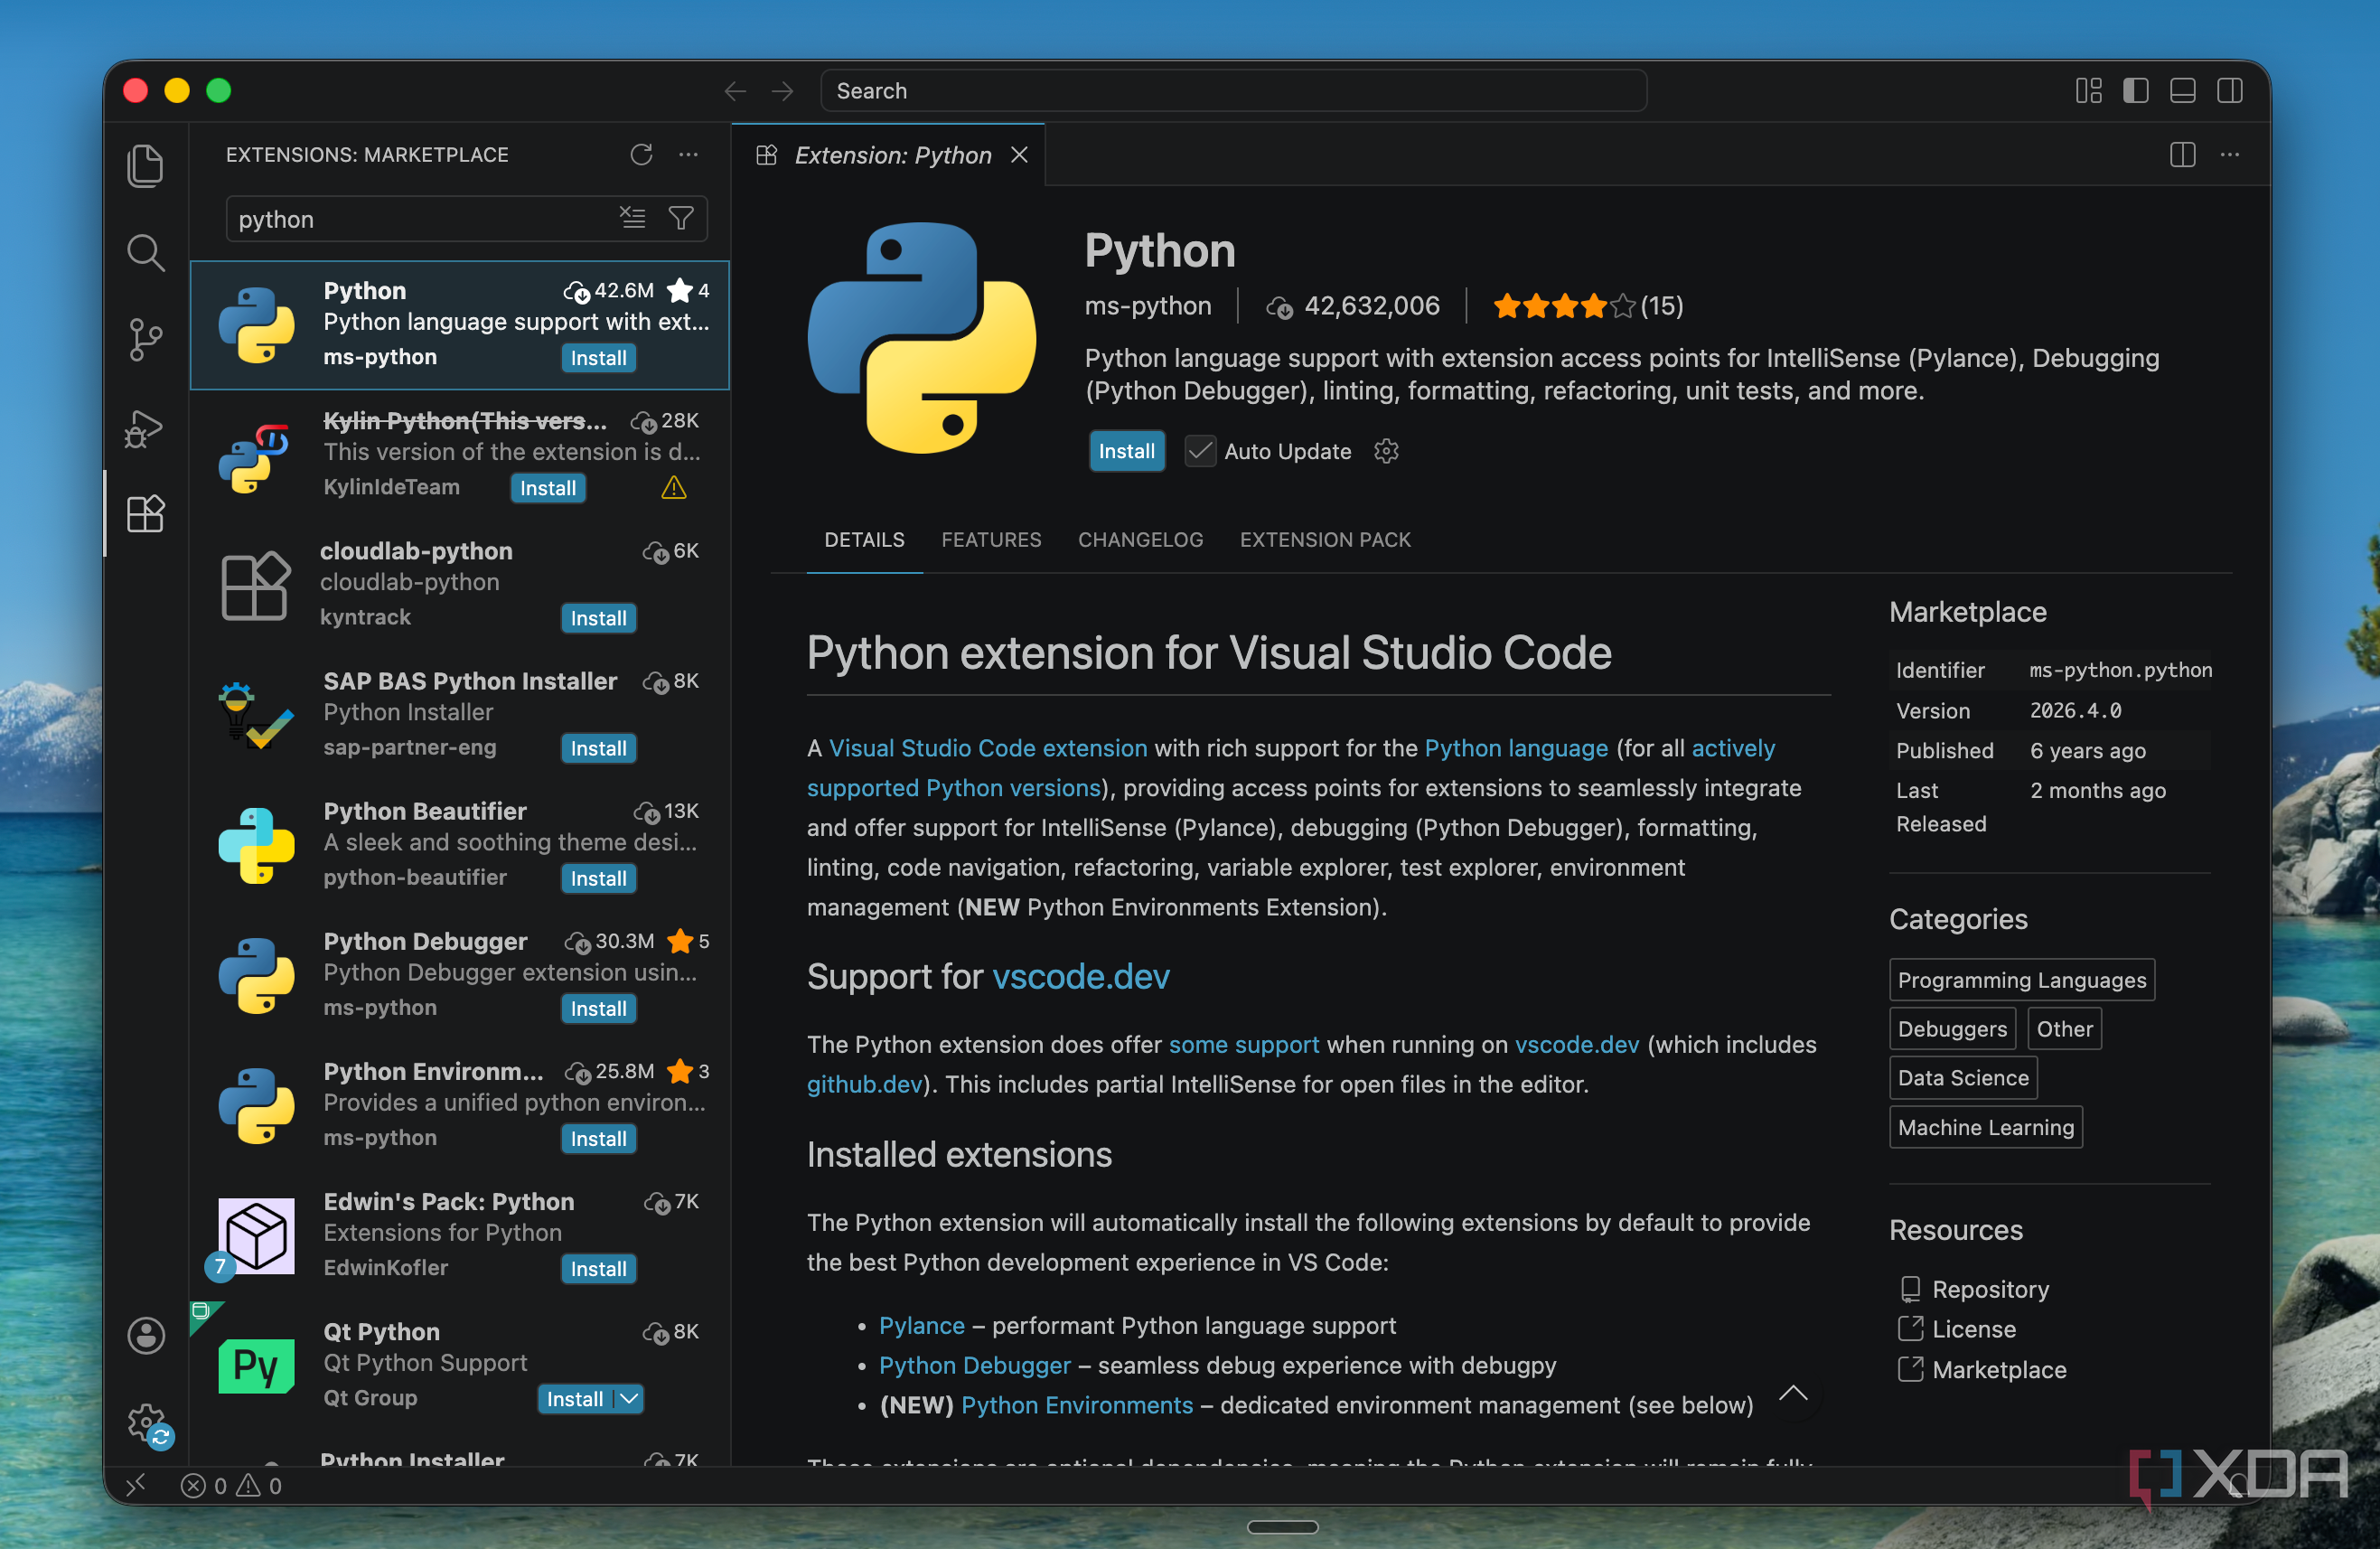
Task: Install Python extension from detail page
Action: click(x=1127, y=451)
